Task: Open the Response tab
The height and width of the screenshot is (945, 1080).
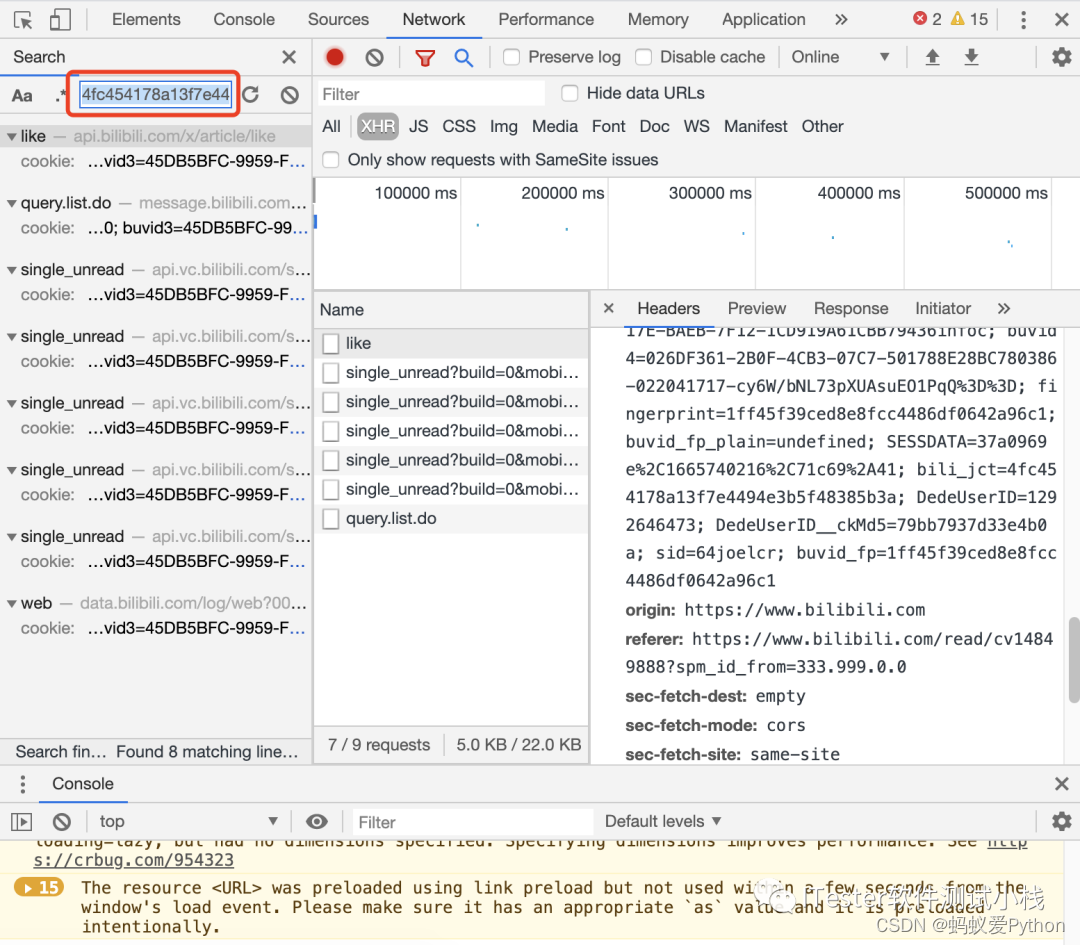Action: click(851, 309)
